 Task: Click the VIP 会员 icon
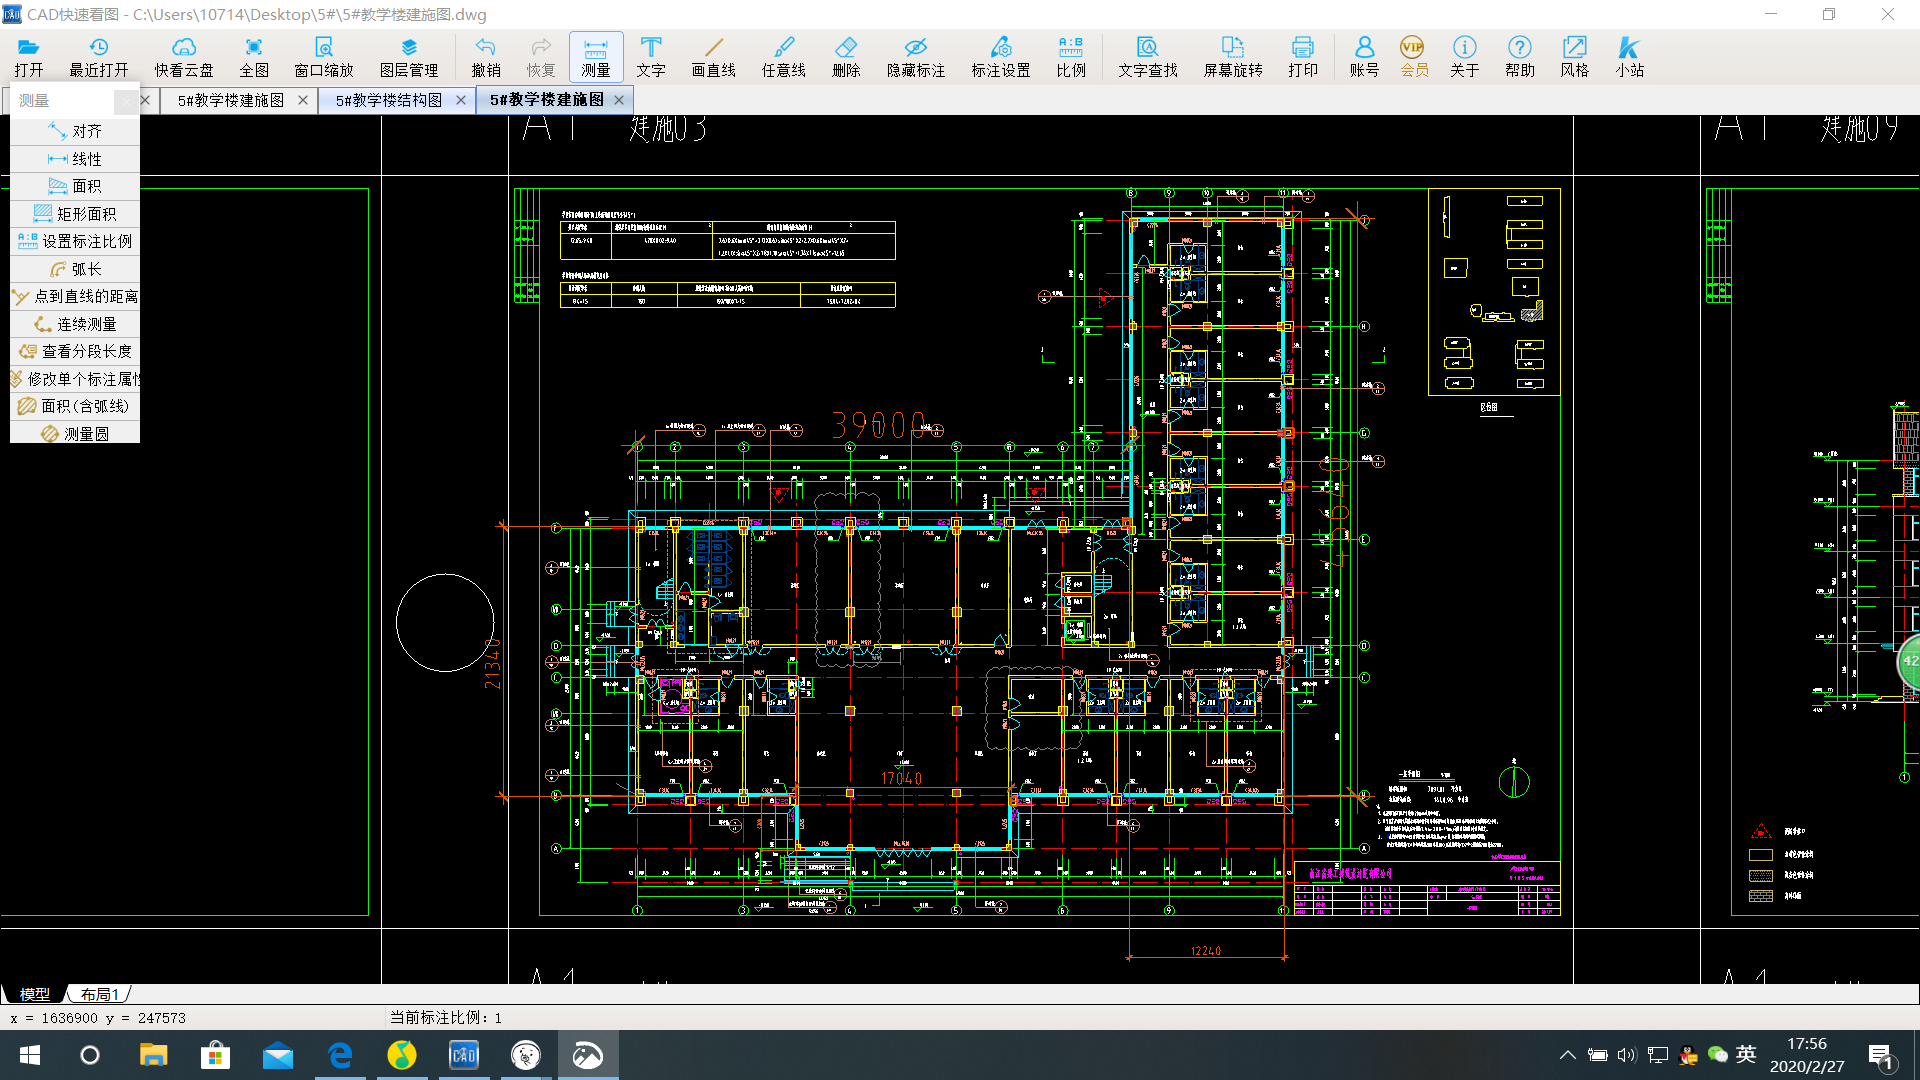[1414, 57]
